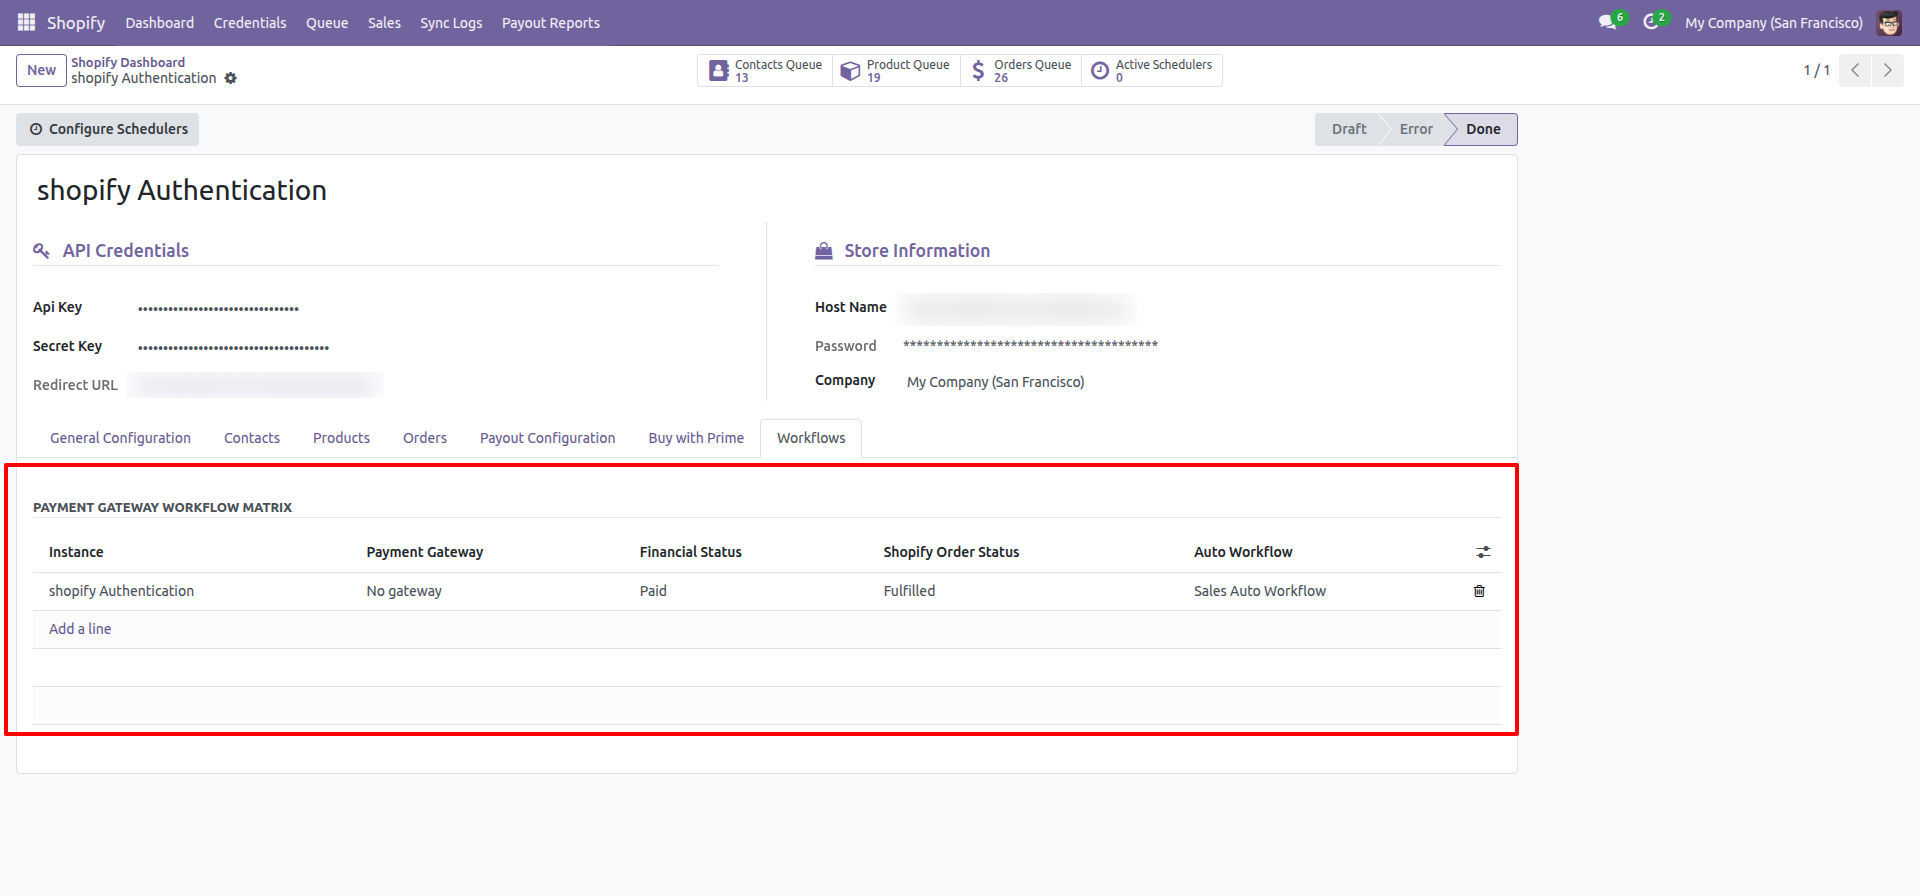This screenshot has height=896, width=1920.
Task: Open the Sync Logs menu
Action: tap(451, 22)
